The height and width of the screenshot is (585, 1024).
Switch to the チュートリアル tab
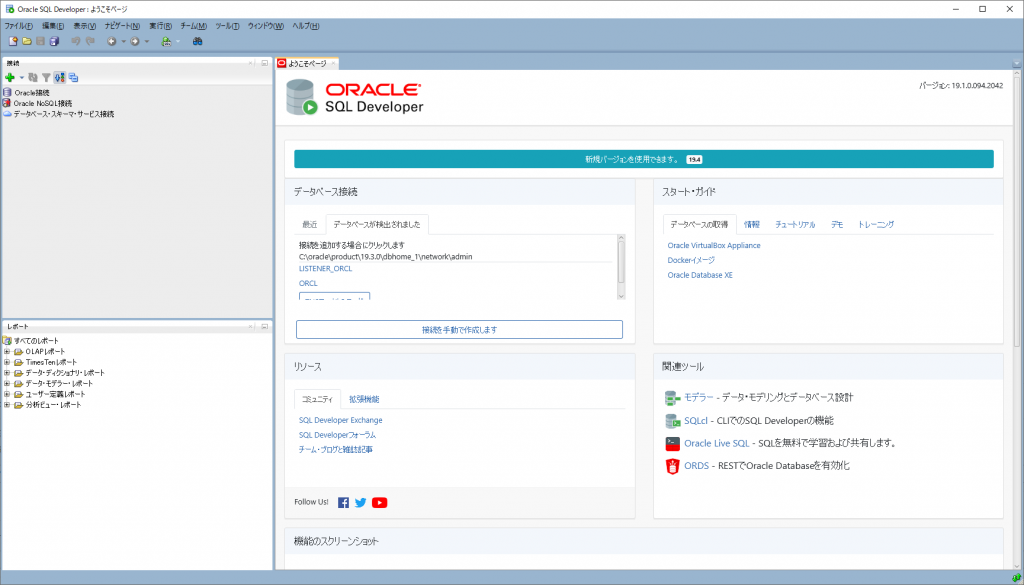point(794,225)
